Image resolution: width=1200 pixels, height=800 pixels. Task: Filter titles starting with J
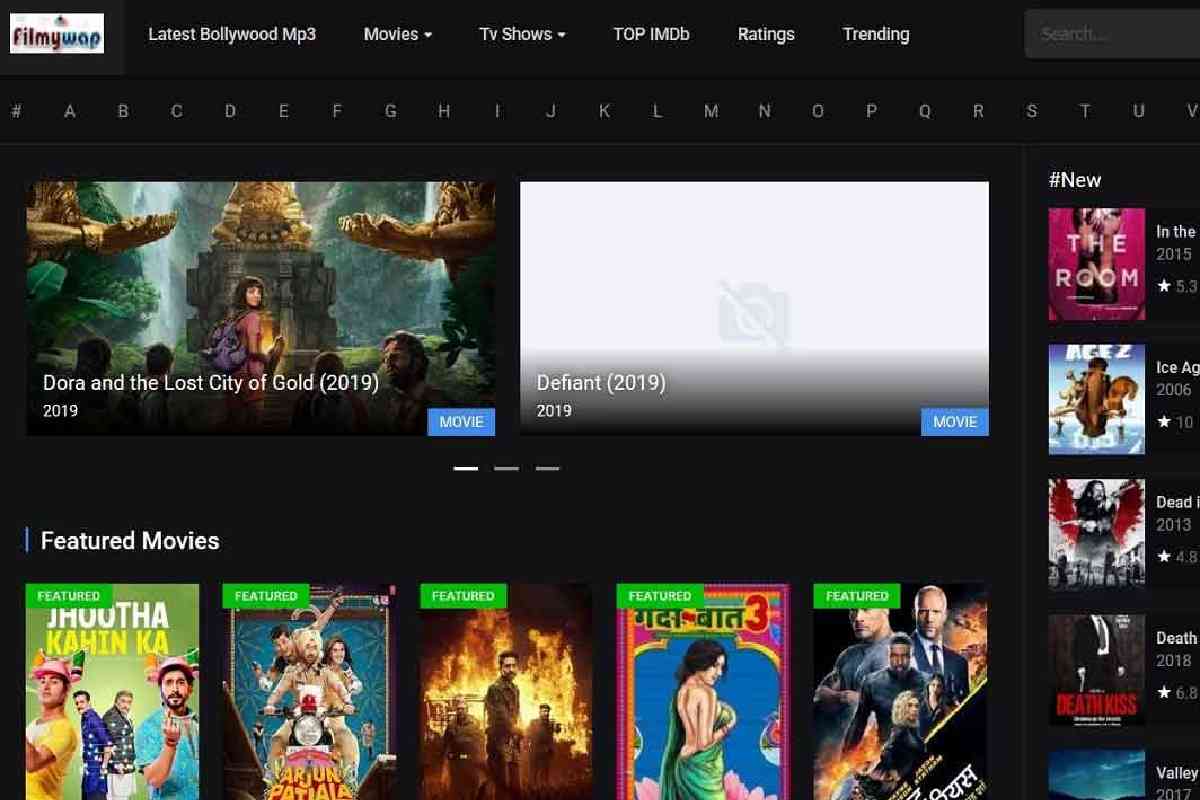(x=551, y=111)
